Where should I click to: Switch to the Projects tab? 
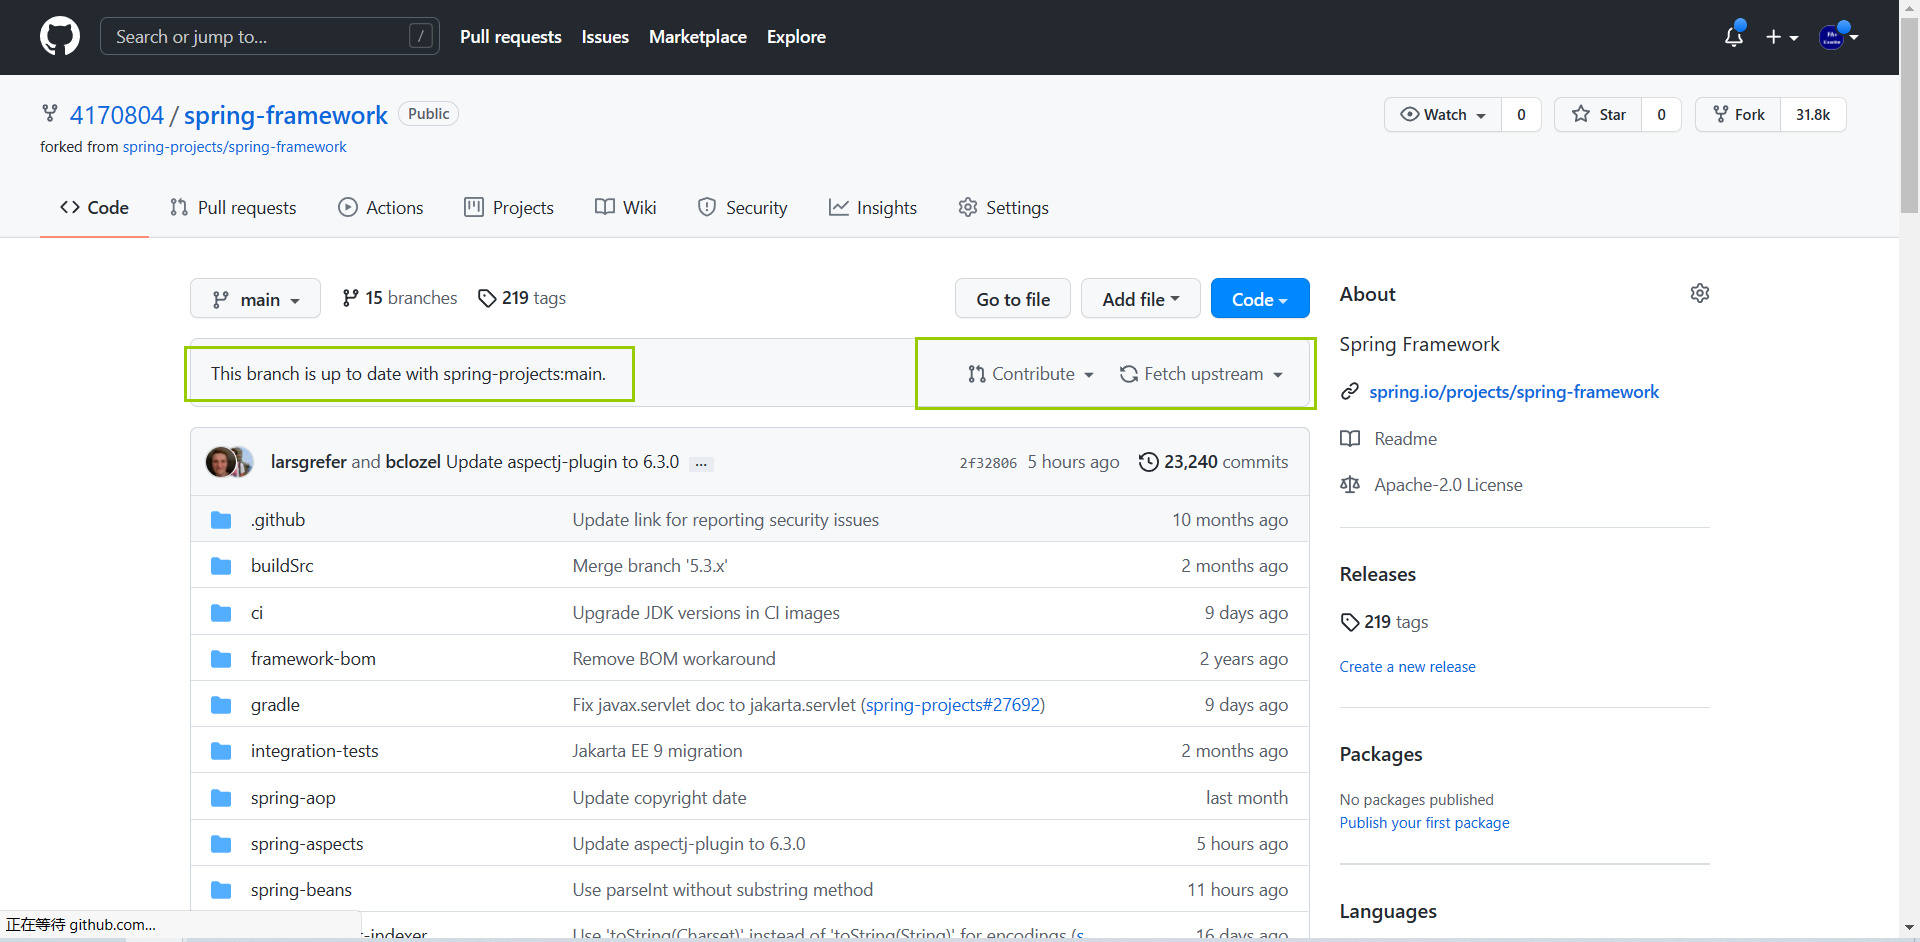[509, 208]
